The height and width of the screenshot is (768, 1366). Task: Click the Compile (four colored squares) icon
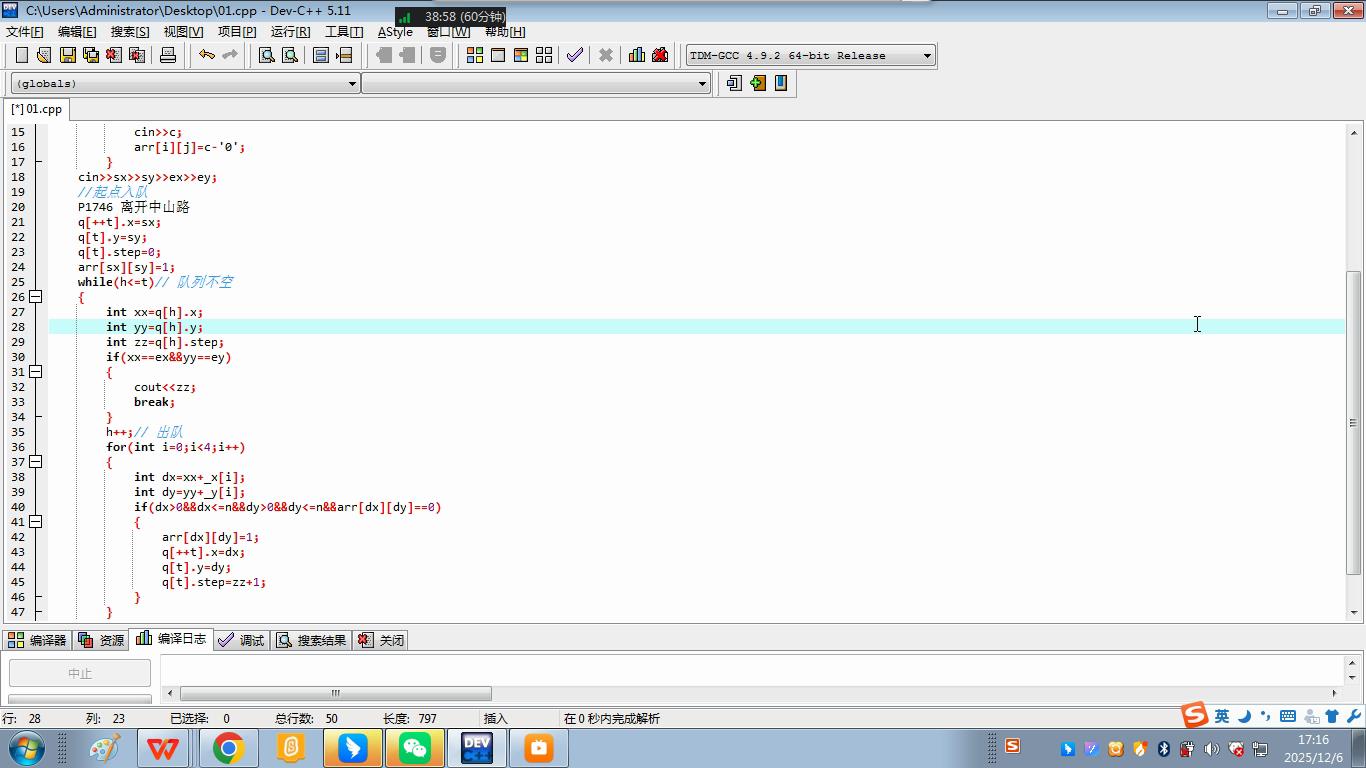[475, 55]
